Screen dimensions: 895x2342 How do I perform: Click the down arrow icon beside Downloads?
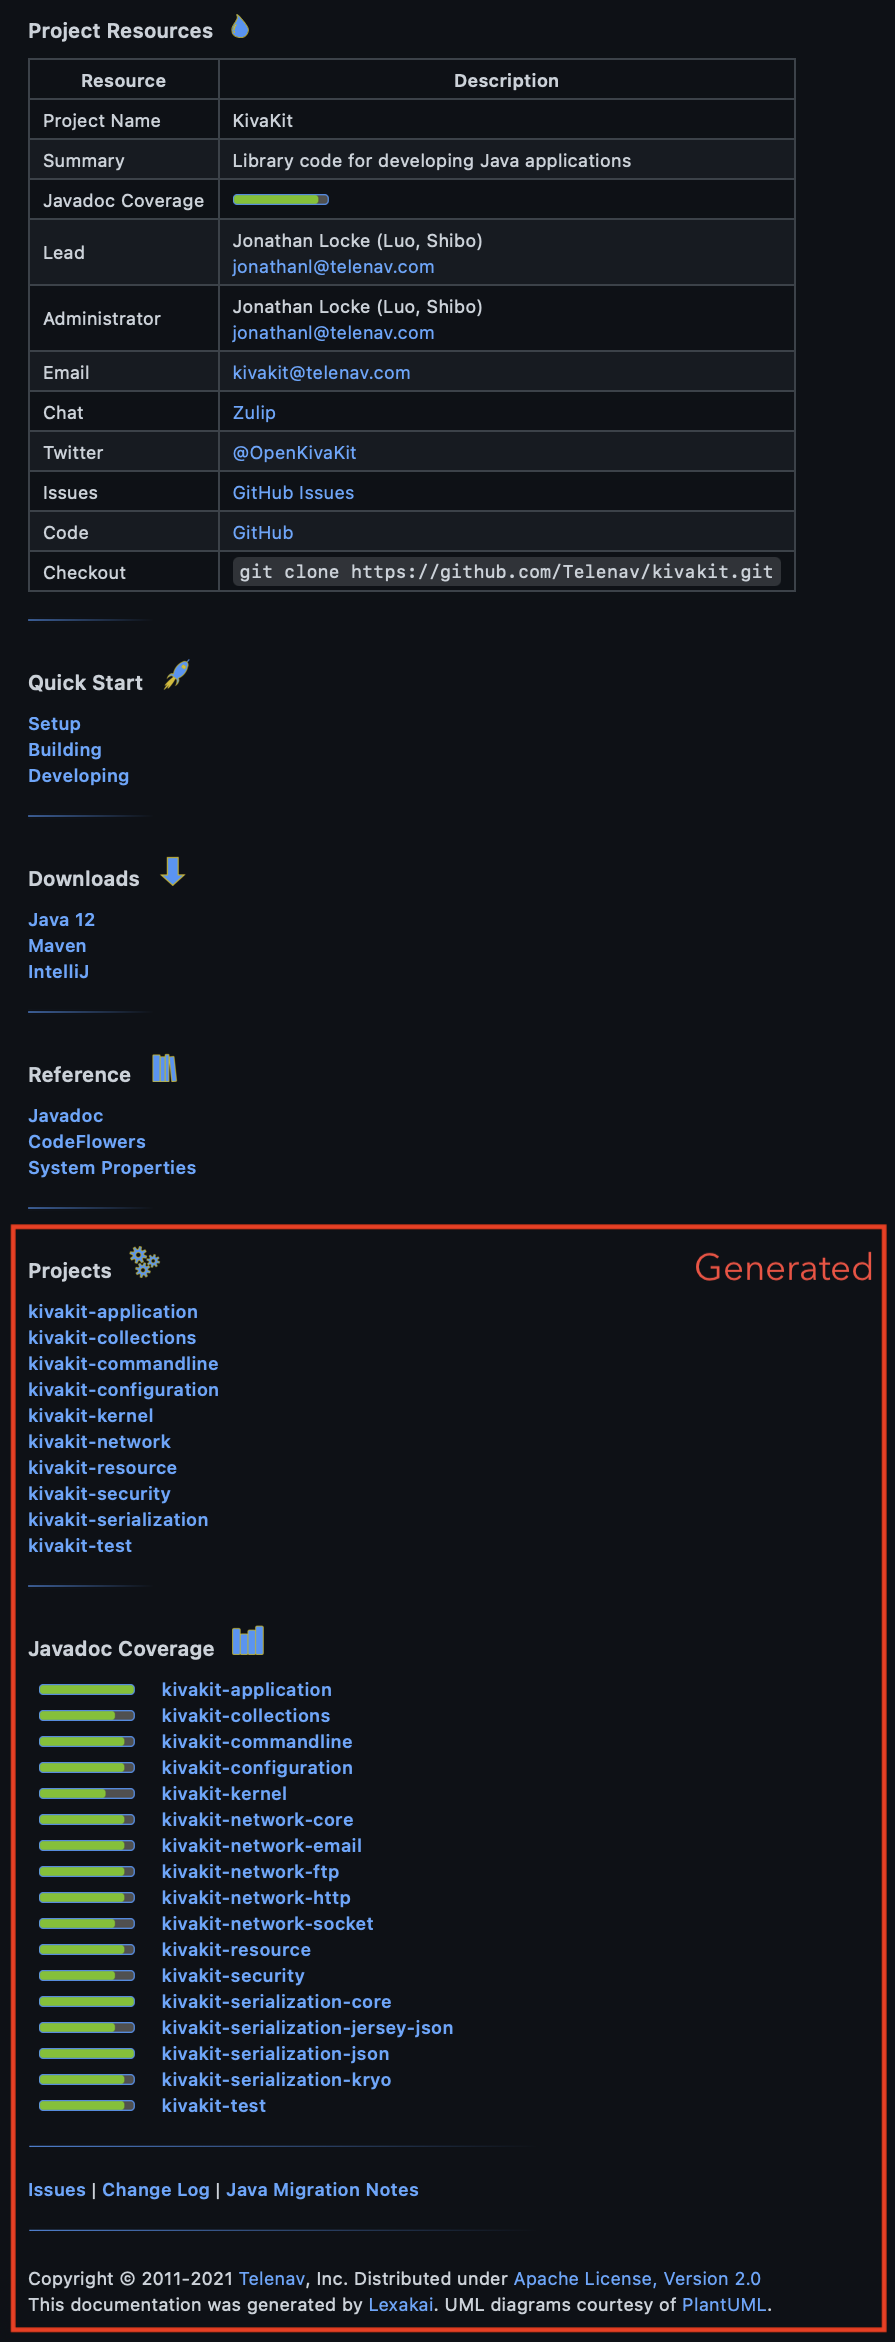coord(173,871)
